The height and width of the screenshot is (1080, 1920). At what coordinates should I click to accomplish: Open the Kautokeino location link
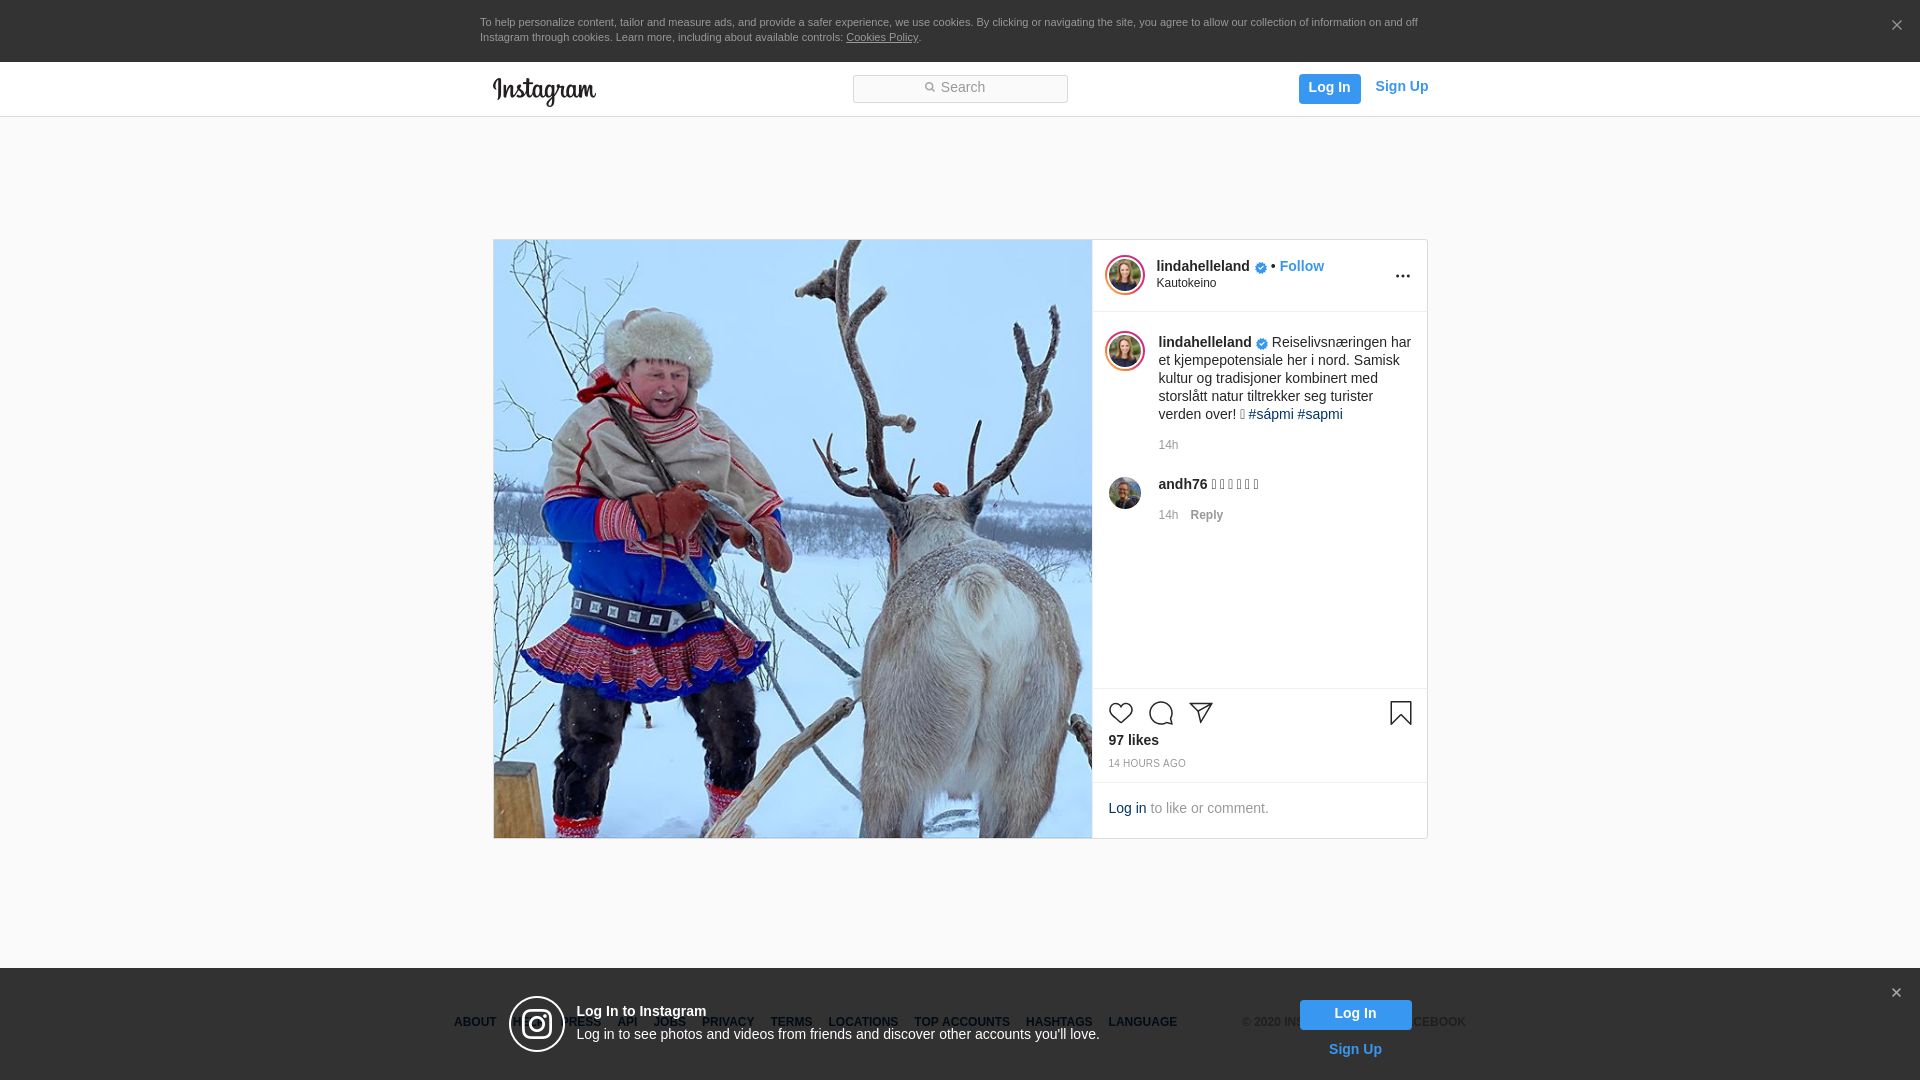[1186, 283]
